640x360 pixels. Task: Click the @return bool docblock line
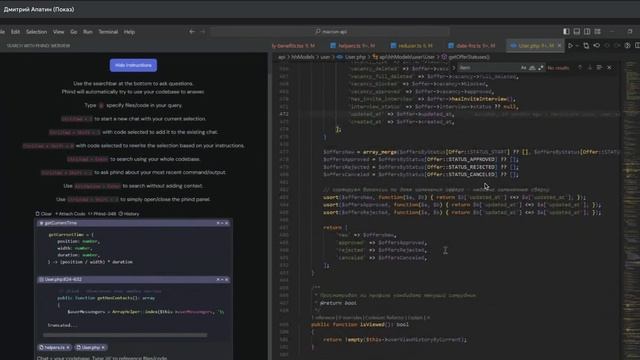338,303
